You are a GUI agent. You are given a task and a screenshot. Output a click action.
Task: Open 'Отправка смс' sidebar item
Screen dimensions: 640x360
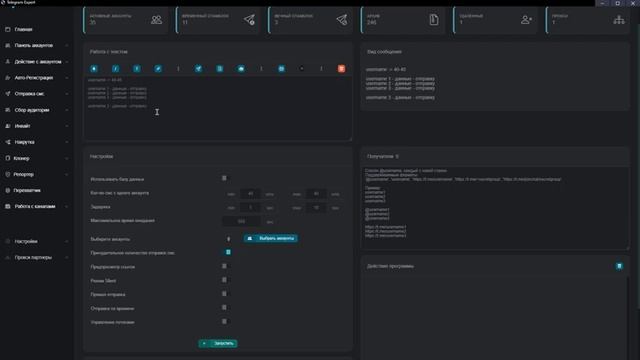[36, 94]
